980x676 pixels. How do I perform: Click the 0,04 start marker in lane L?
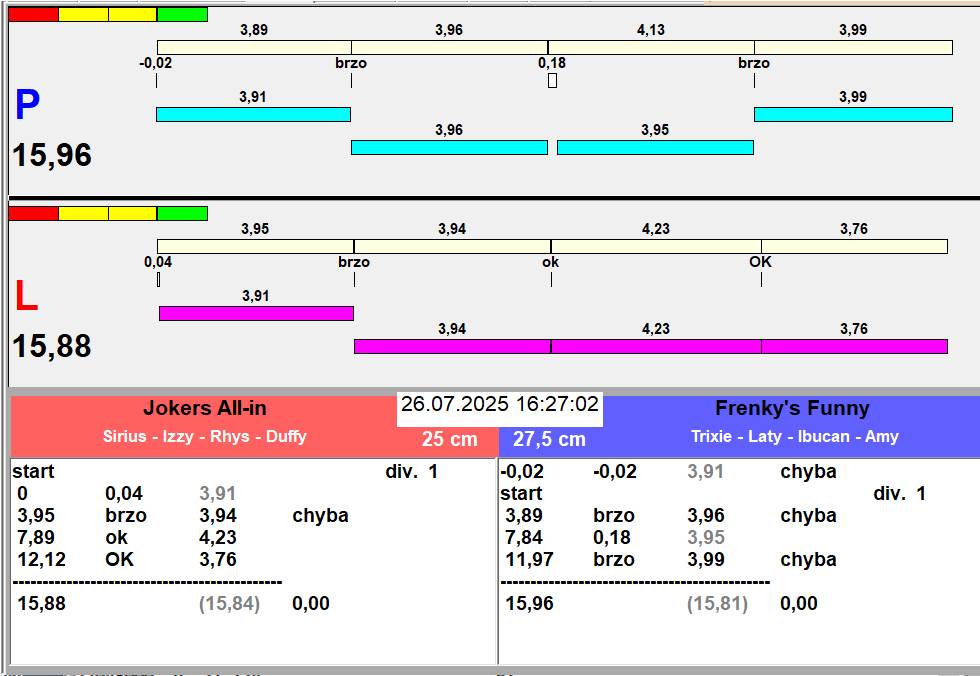[x=158, y=280]
